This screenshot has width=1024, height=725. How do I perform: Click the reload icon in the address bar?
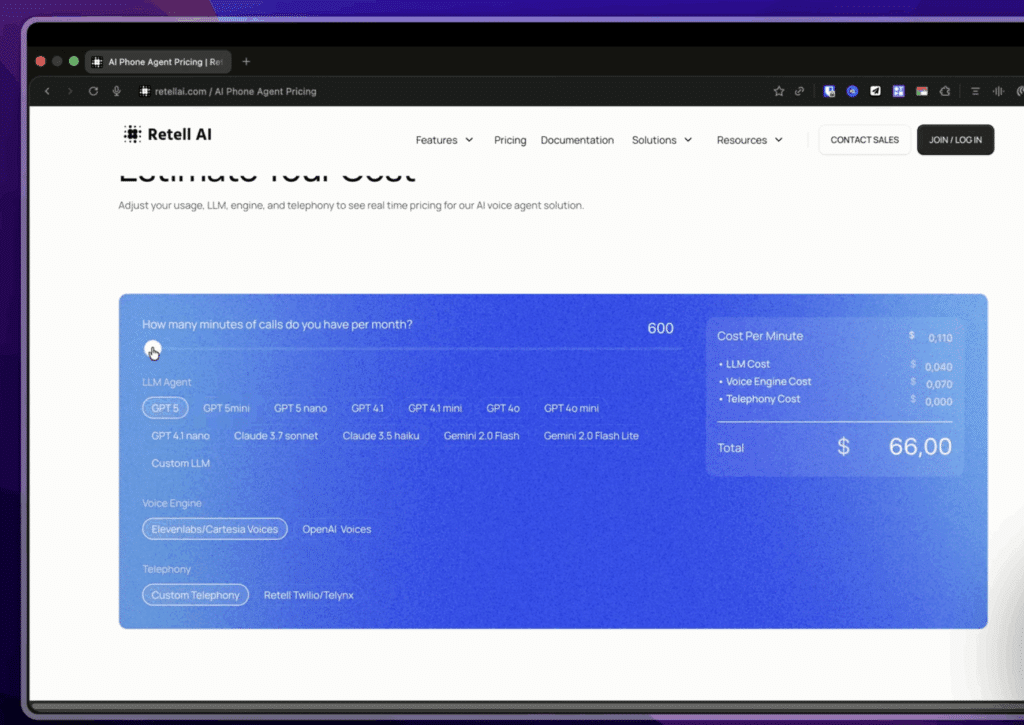click(92, 91)
